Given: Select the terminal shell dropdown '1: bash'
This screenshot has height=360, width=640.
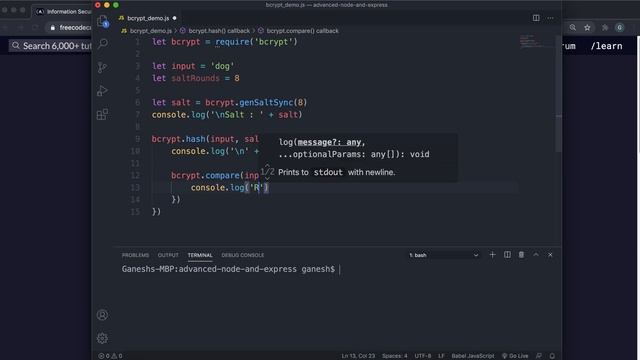Looking at the screenshot, I should [x=444, y=255].
